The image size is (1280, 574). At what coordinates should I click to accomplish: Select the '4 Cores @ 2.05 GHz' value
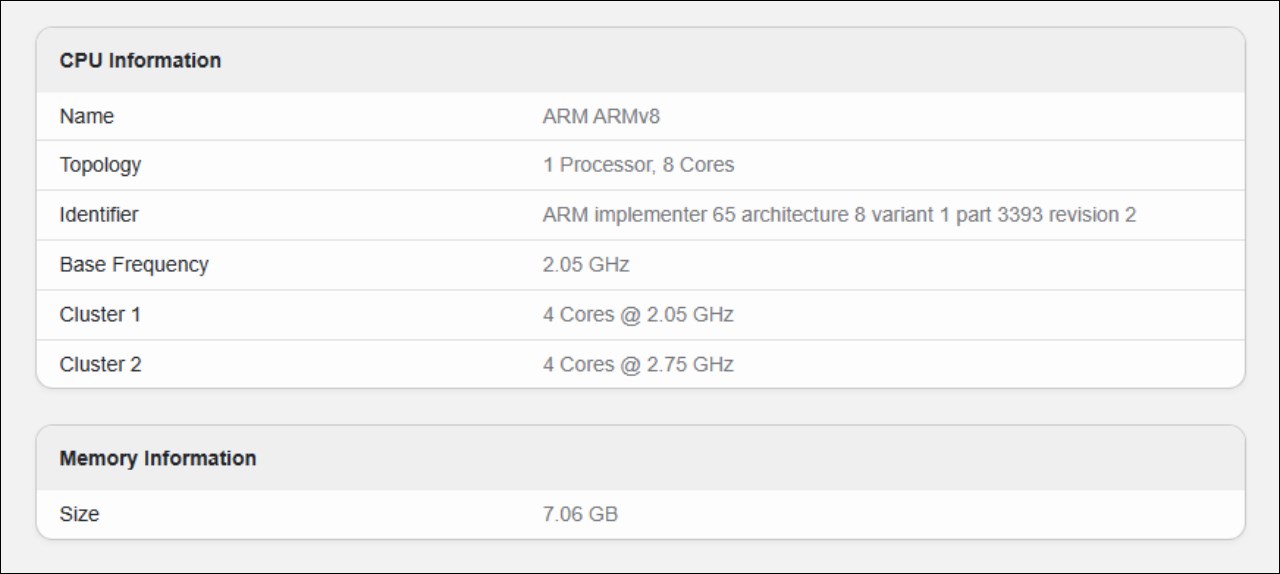pos(638,314)
